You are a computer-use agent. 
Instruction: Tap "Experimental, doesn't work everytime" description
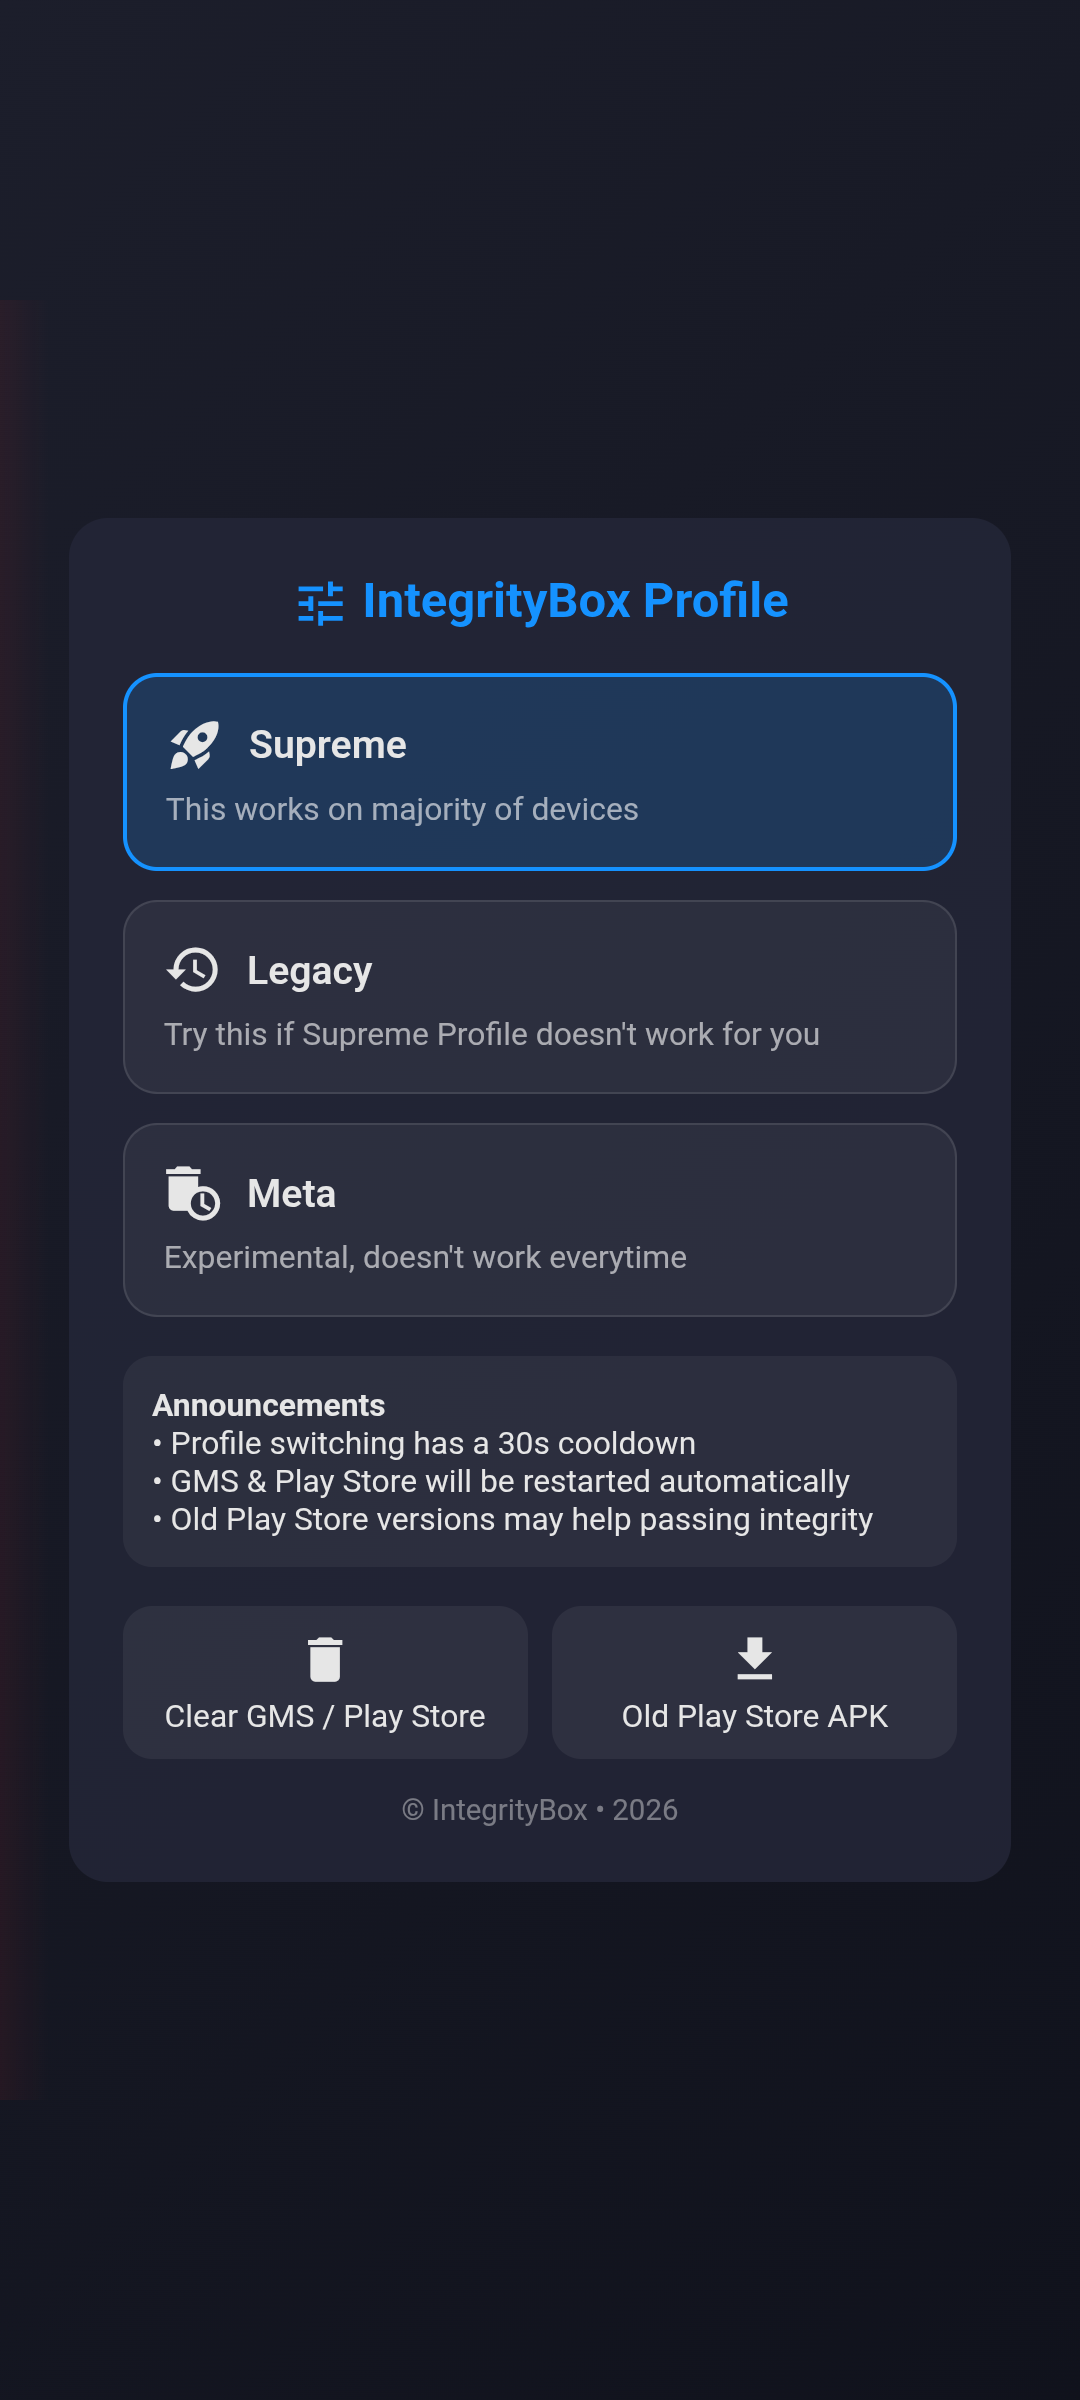[425, 1257]
